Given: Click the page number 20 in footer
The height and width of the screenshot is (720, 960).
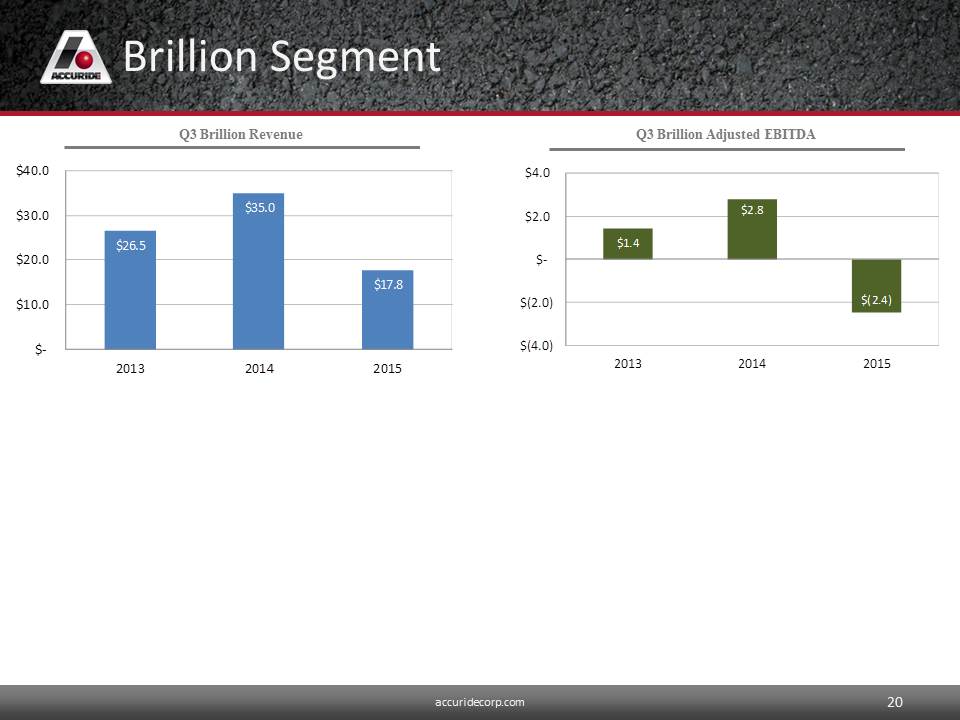Looking at the screenshot, I should coord(895,702).
